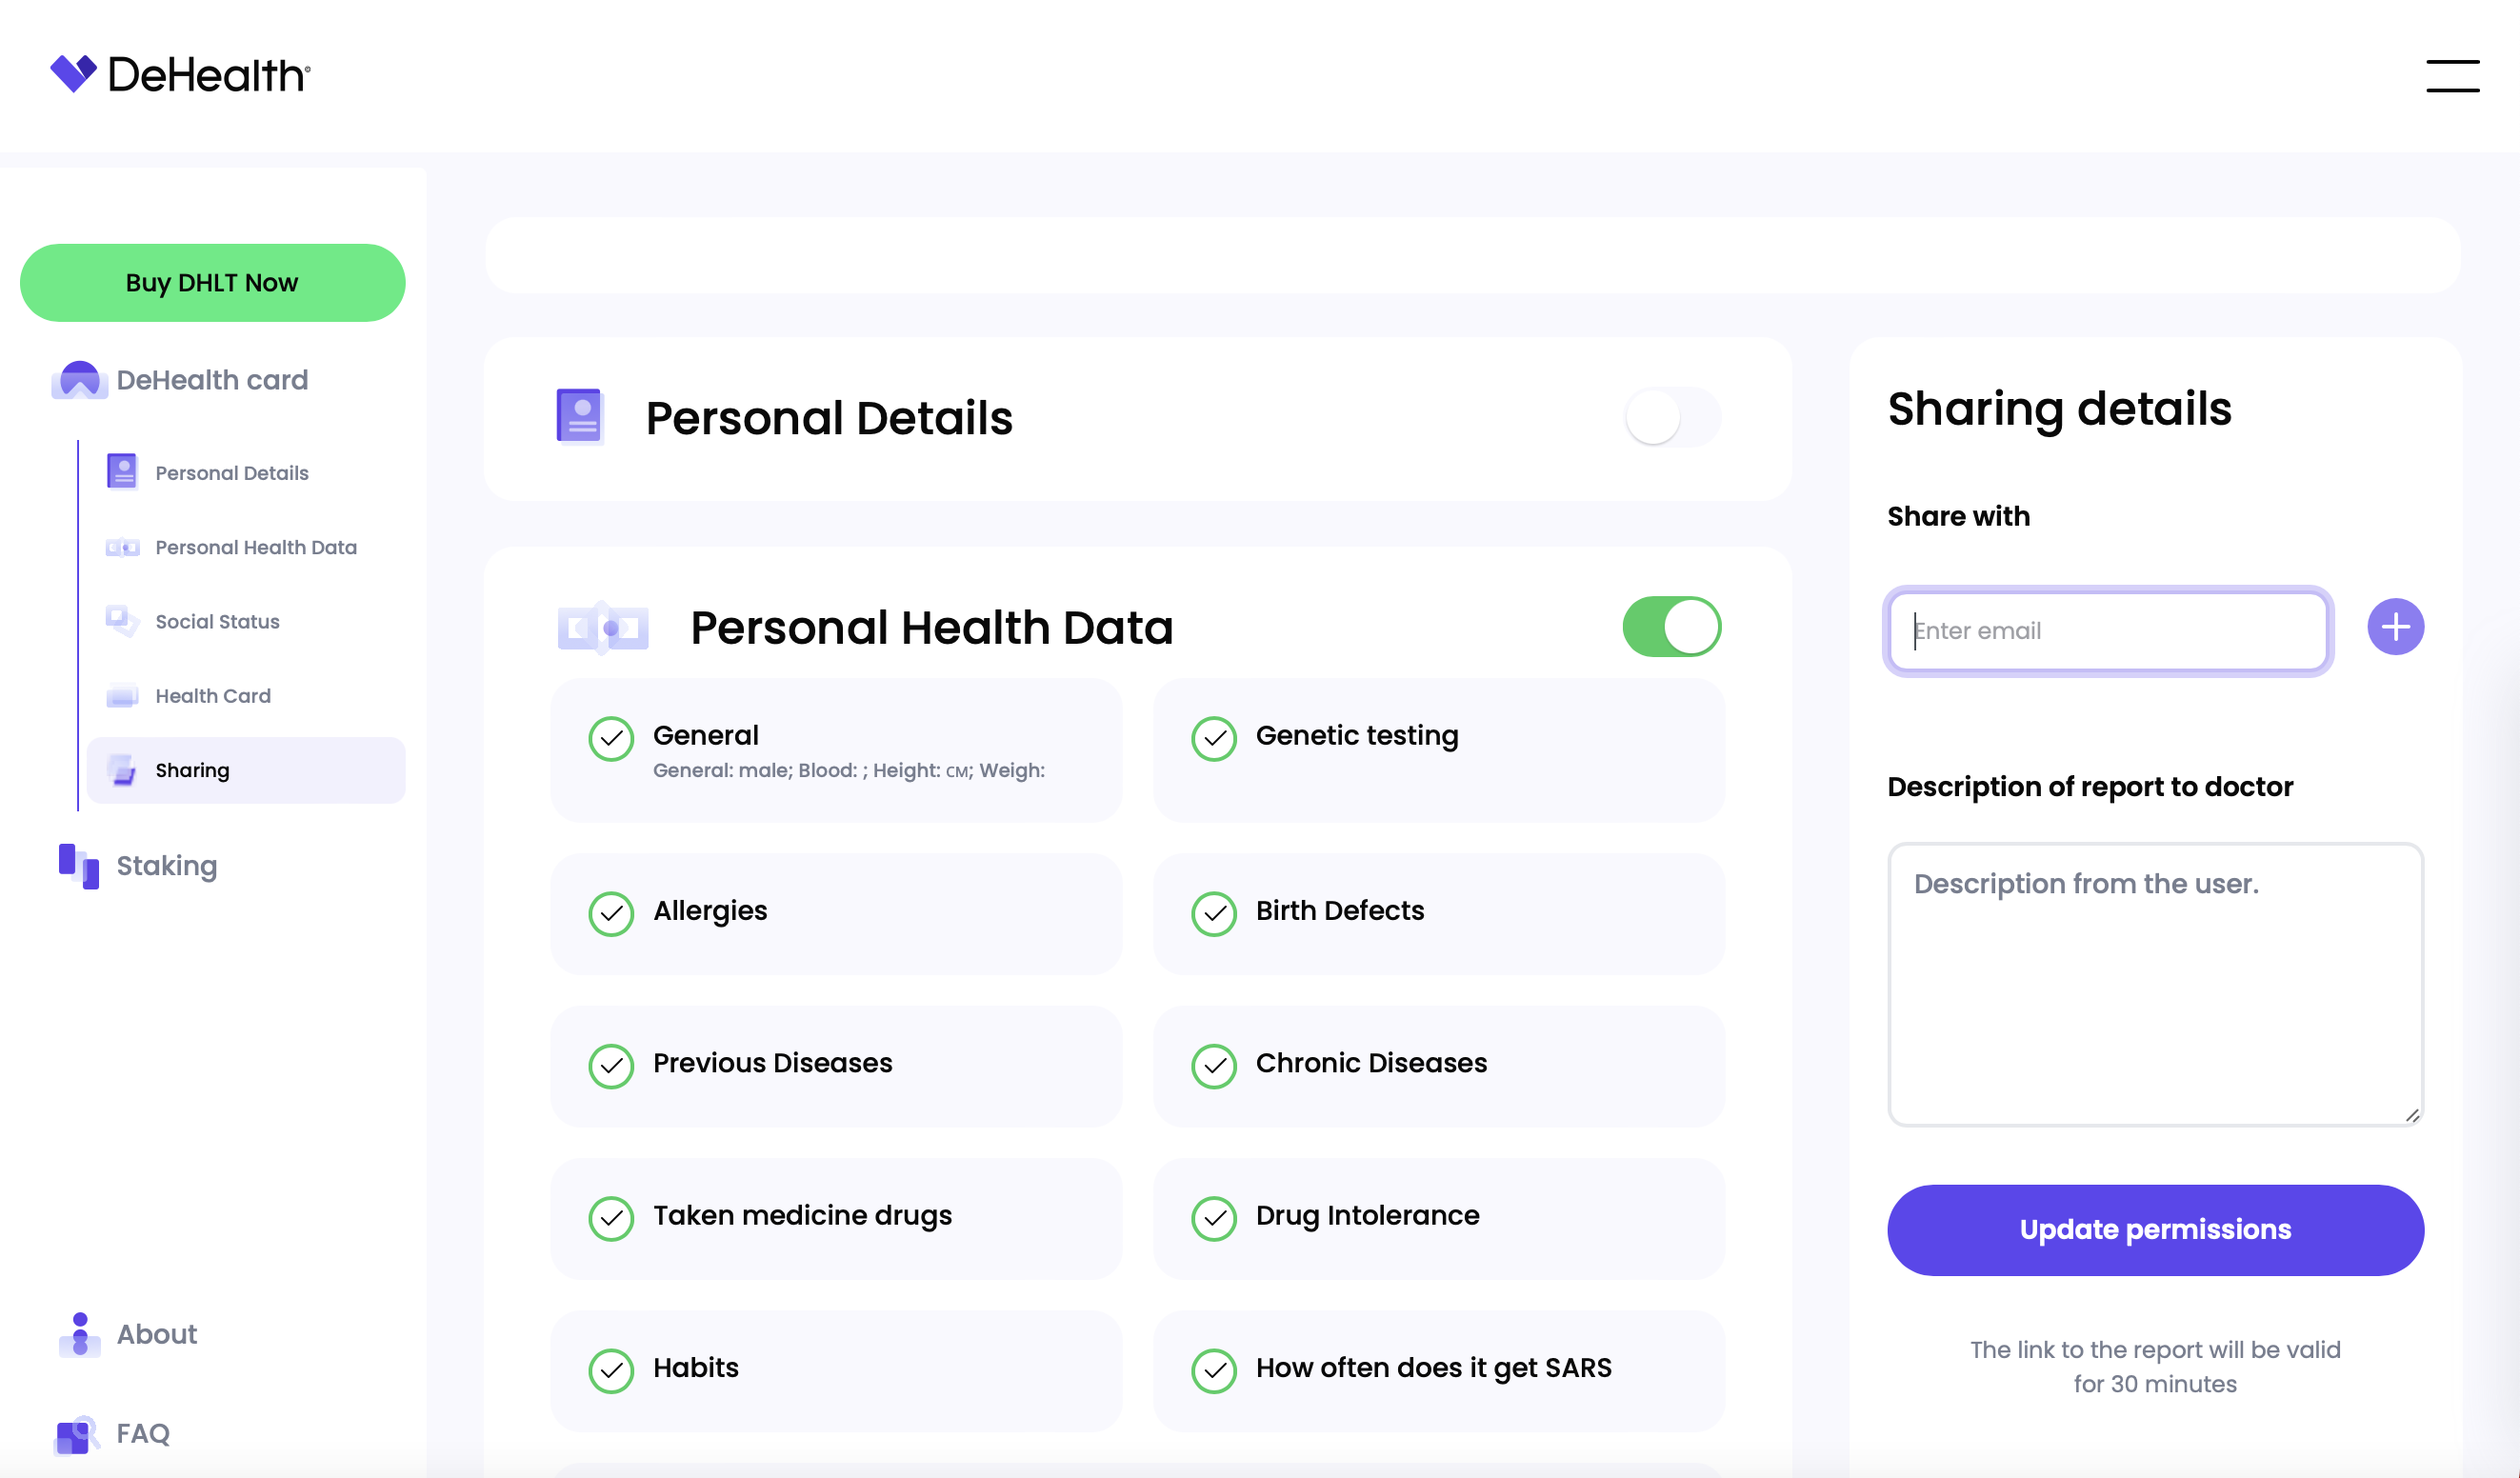Click the Update permissions button

[2155, 1230]
